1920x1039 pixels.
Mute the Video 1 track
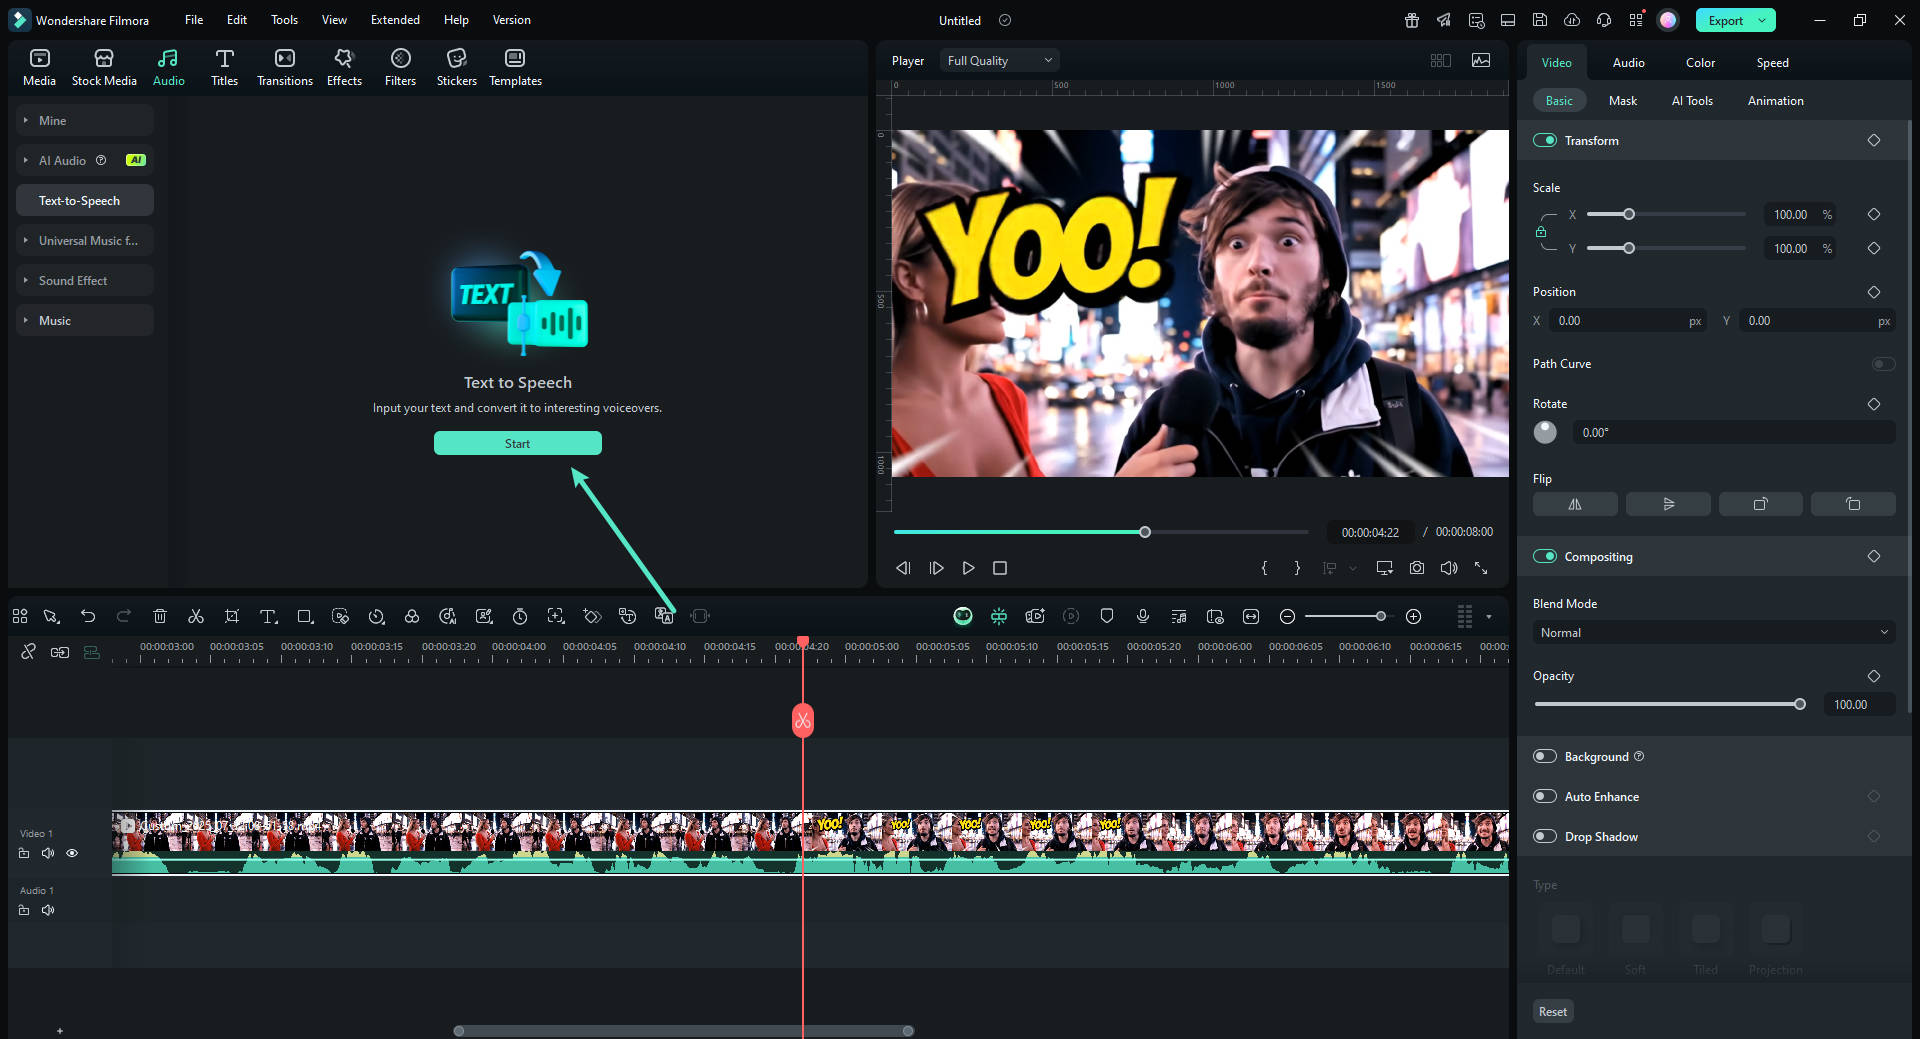pyautogui.click(x=47, y=853)
